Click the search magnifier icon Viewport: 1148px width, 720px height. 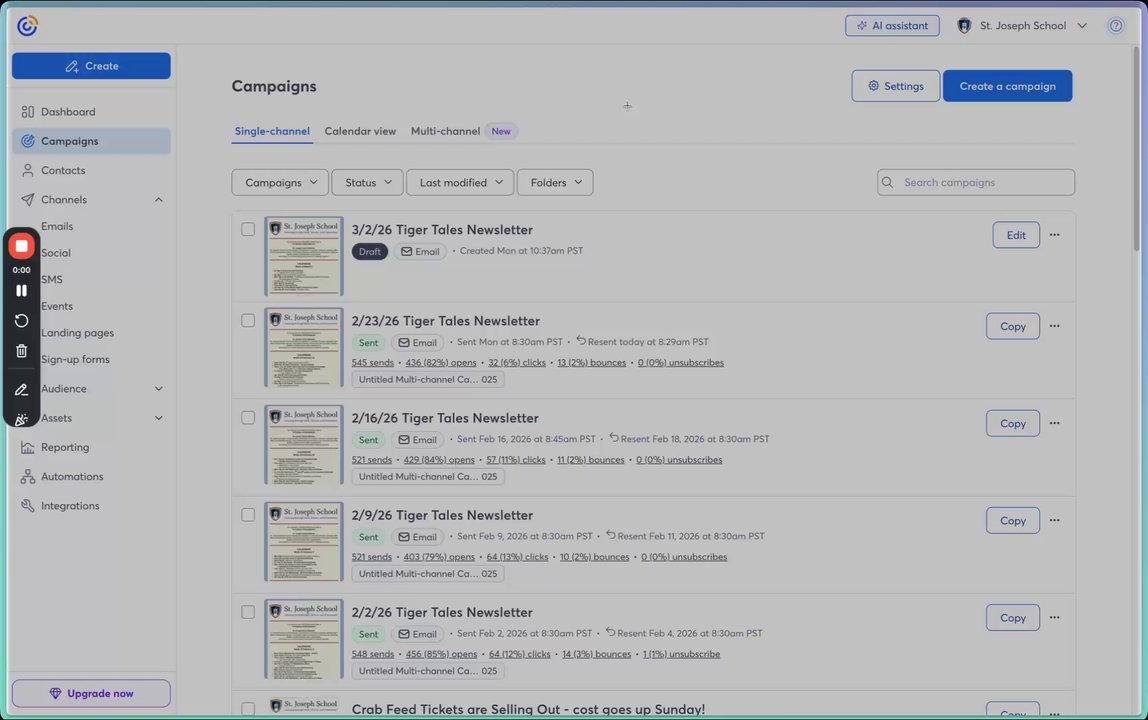(x=887, y=182)
